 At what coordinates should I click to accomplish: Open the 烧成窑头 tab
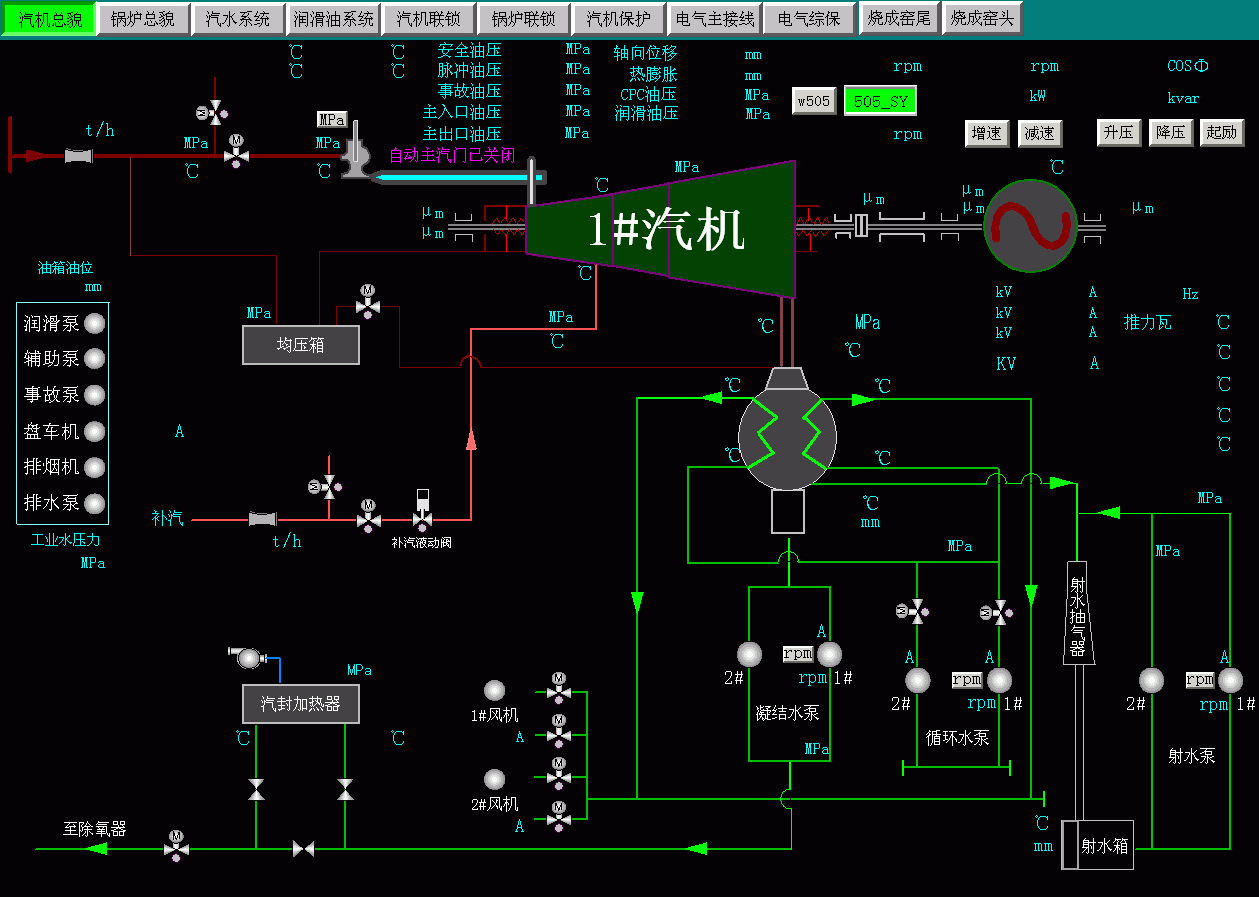click(982, 19)
